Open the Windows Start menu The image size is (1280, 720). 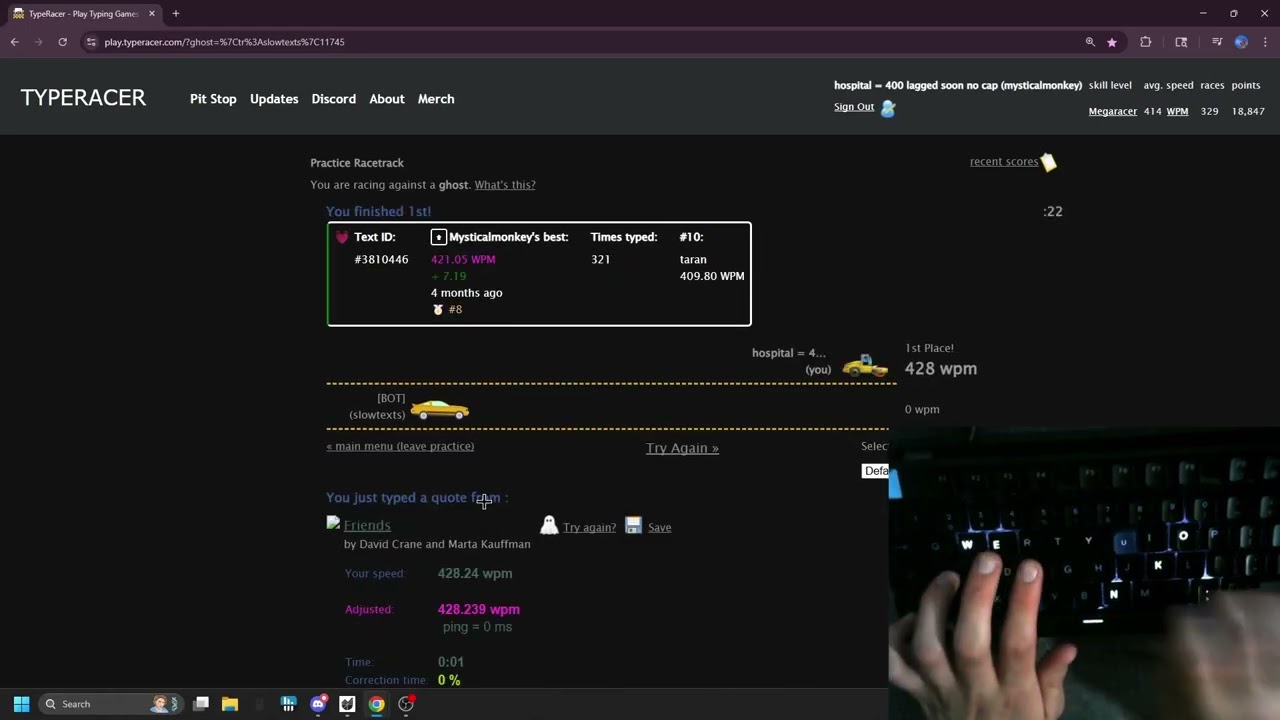21,704
